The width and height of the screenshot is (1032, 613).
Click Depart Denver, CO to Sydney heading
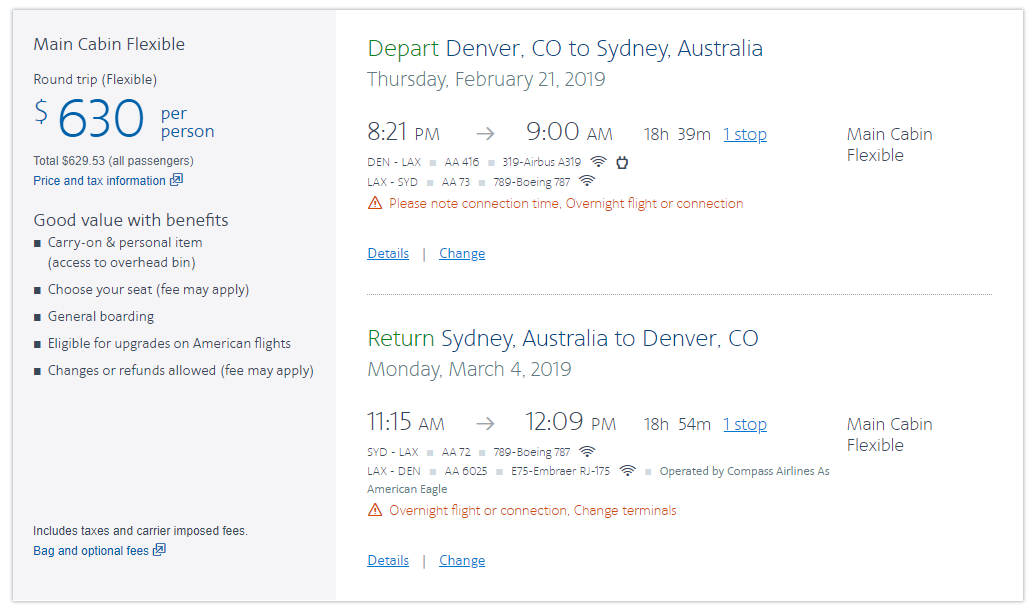pyautogui.click(x=565, y=48)
